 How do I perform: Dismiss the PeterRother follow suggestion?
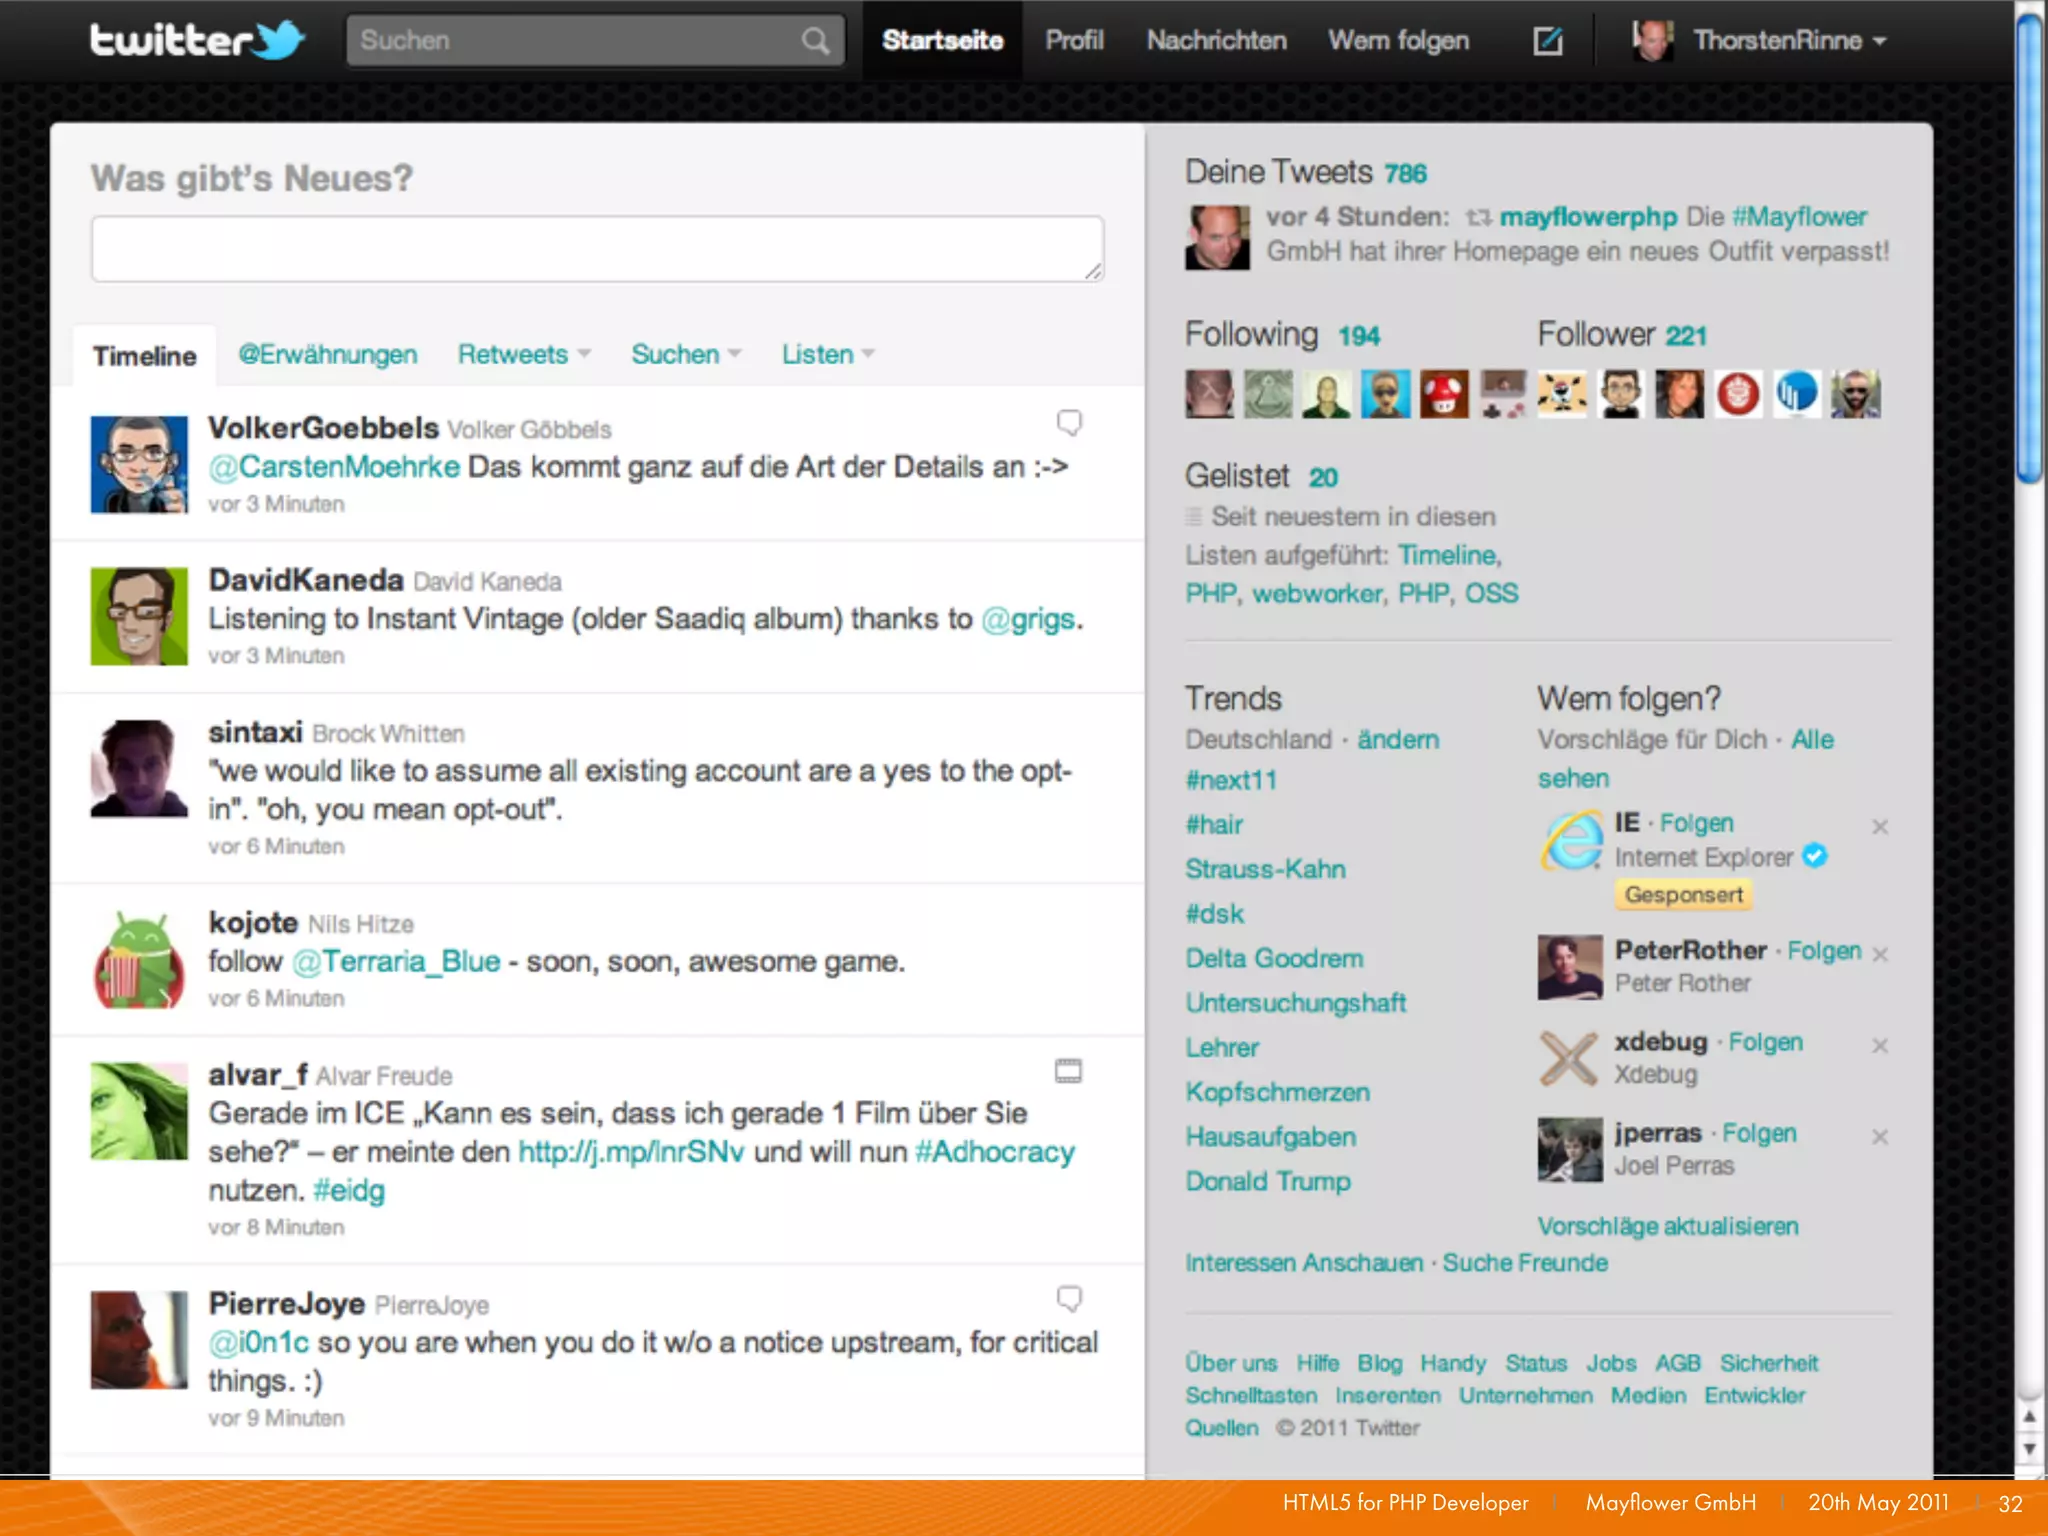point(1880,954)
